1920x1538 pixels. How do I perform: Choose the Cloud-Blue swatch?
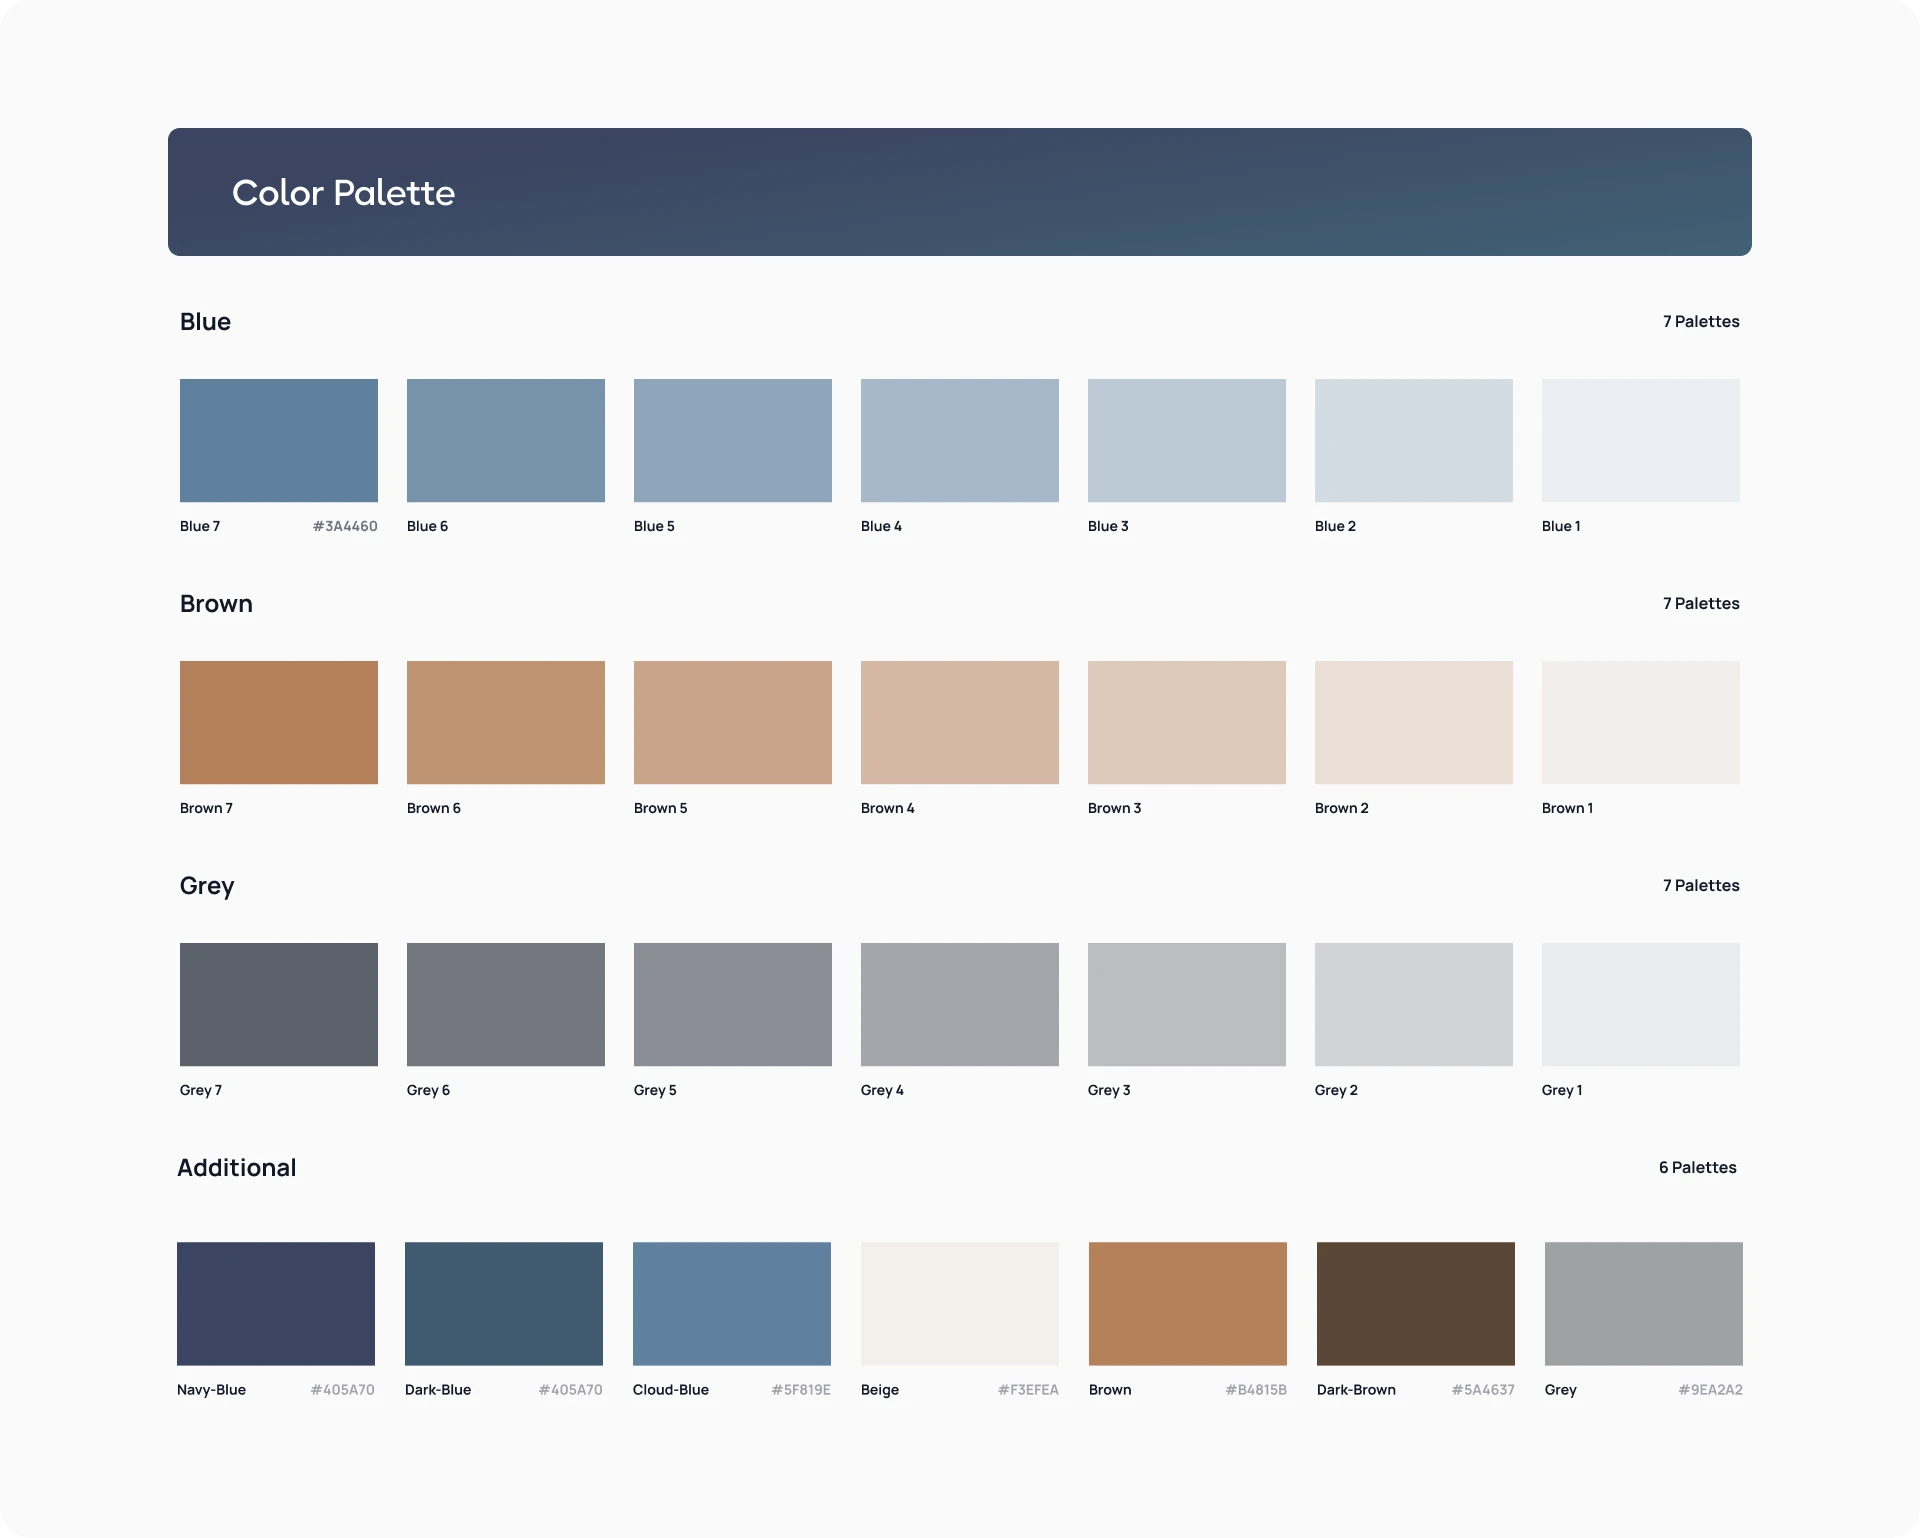coord(731,1303)
